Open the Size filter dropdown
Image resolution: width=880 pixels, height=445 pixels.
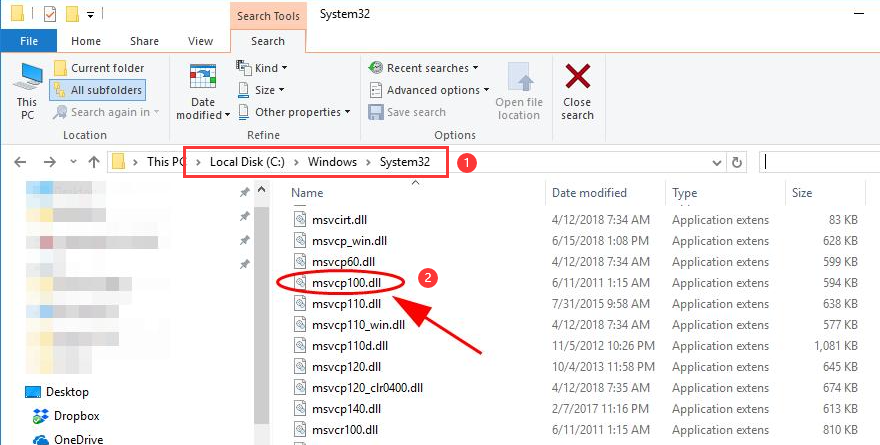pyautogui.click(x=262, y=90)
